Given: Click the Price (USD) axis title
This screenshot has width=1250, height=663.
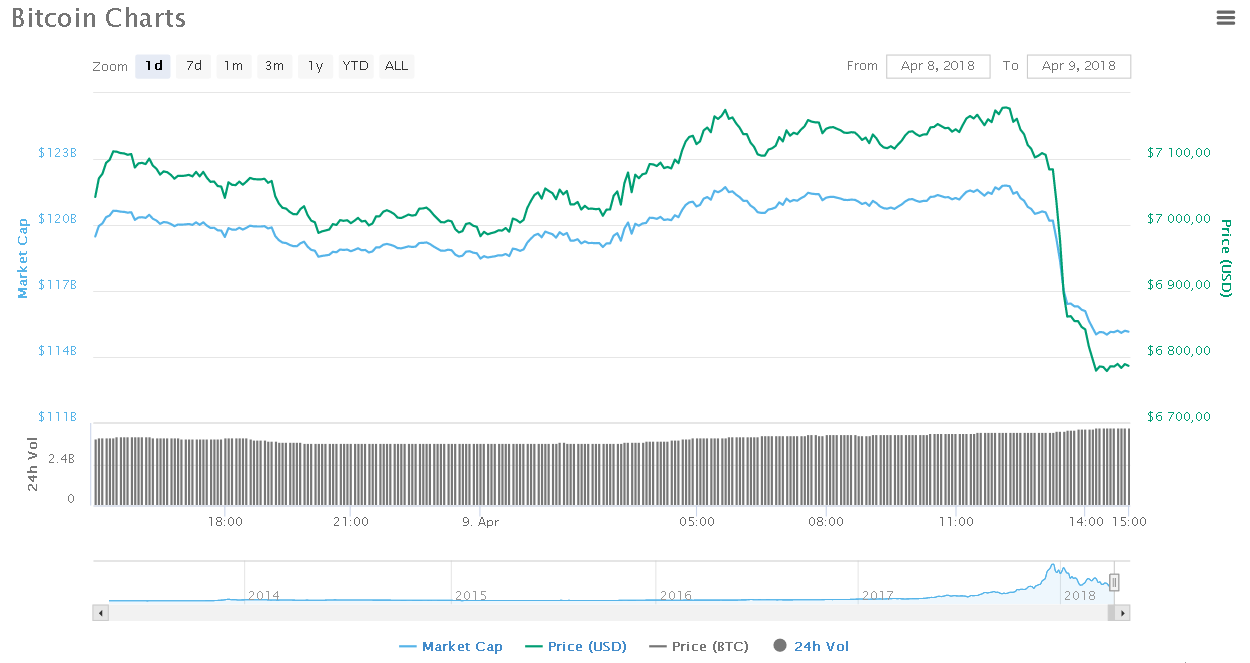Looking at the screenshot, I should [1225, 257].
